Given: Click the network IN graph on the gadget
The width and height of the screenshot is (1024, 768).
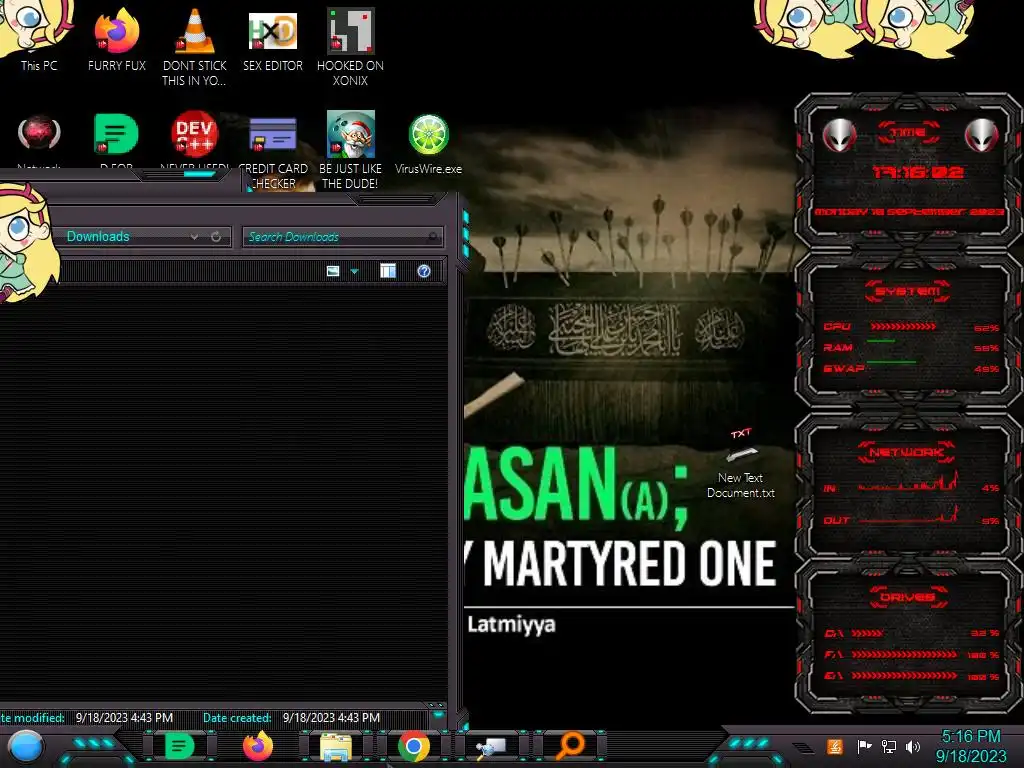Looking at the screenshot, I should click(x=908, y=480).
